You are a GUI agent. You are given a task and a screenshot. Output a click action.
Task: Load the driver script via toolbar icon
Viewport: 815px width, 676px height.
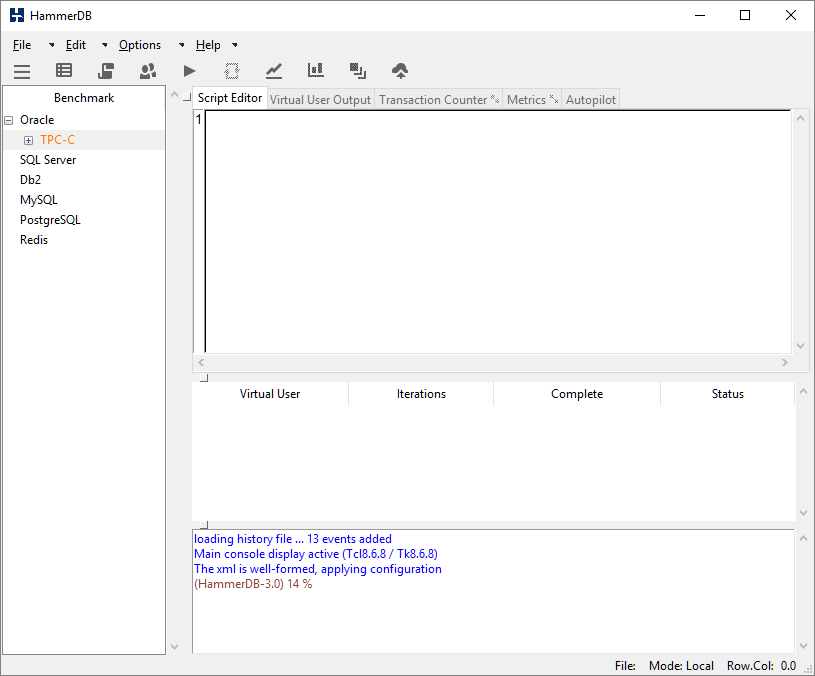106,71
